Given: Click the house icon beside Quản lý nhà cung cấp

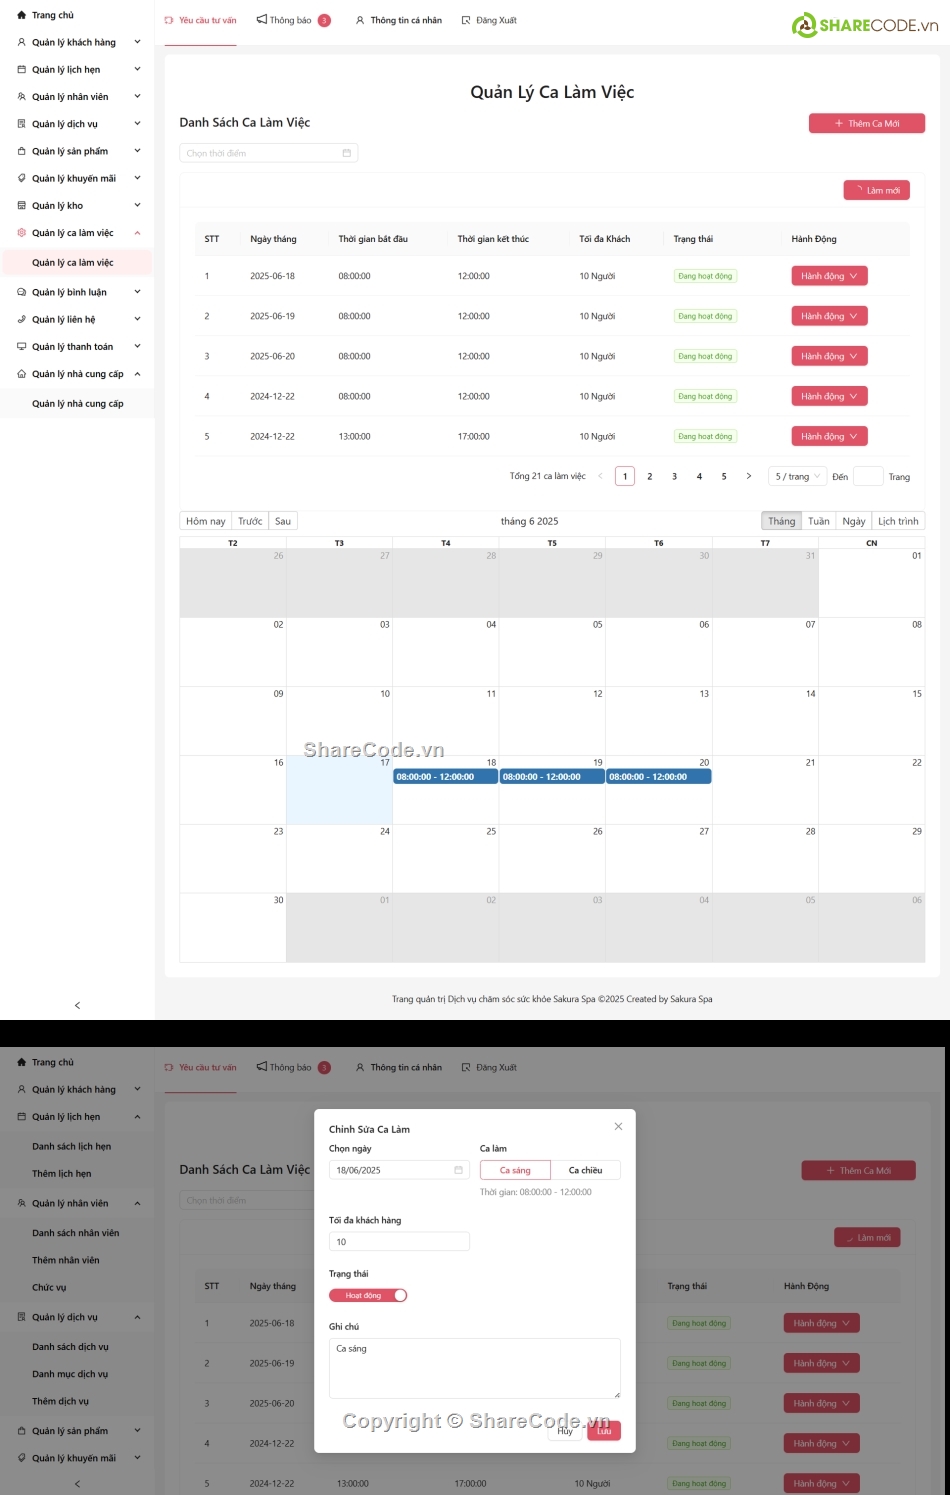Looking at the screenshot, I should (22, 374).
